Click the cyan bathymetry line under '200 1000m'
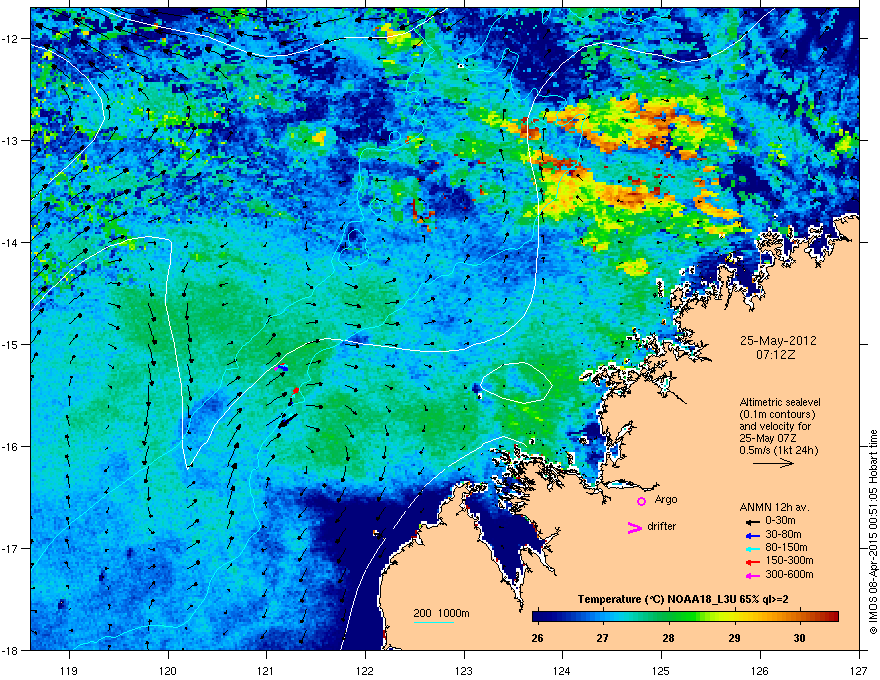The image size is (880, 680). click(x=433, y=622)
